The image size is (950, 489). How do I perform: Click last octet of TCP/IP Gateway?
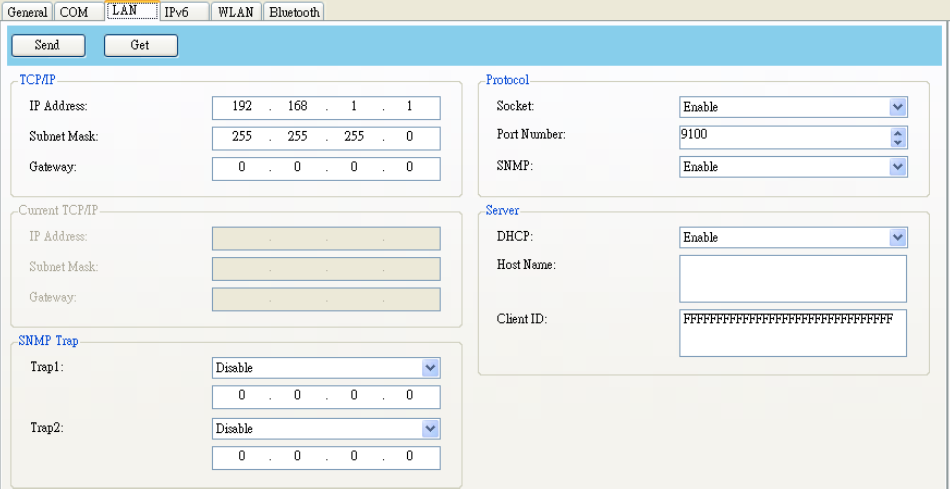pos(410,167)
